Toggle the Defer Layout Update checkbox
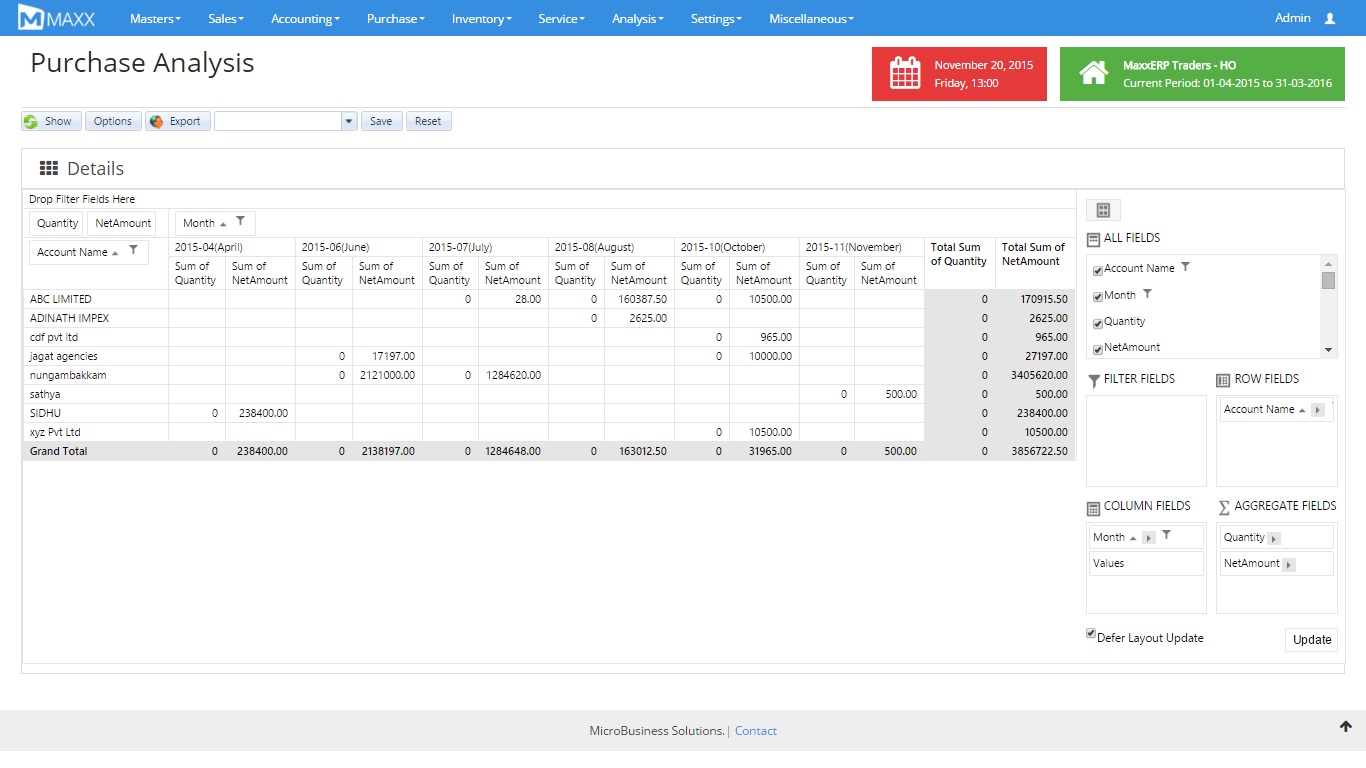The height and width of the screenshot is (768, 1366). click(1091, 634)
